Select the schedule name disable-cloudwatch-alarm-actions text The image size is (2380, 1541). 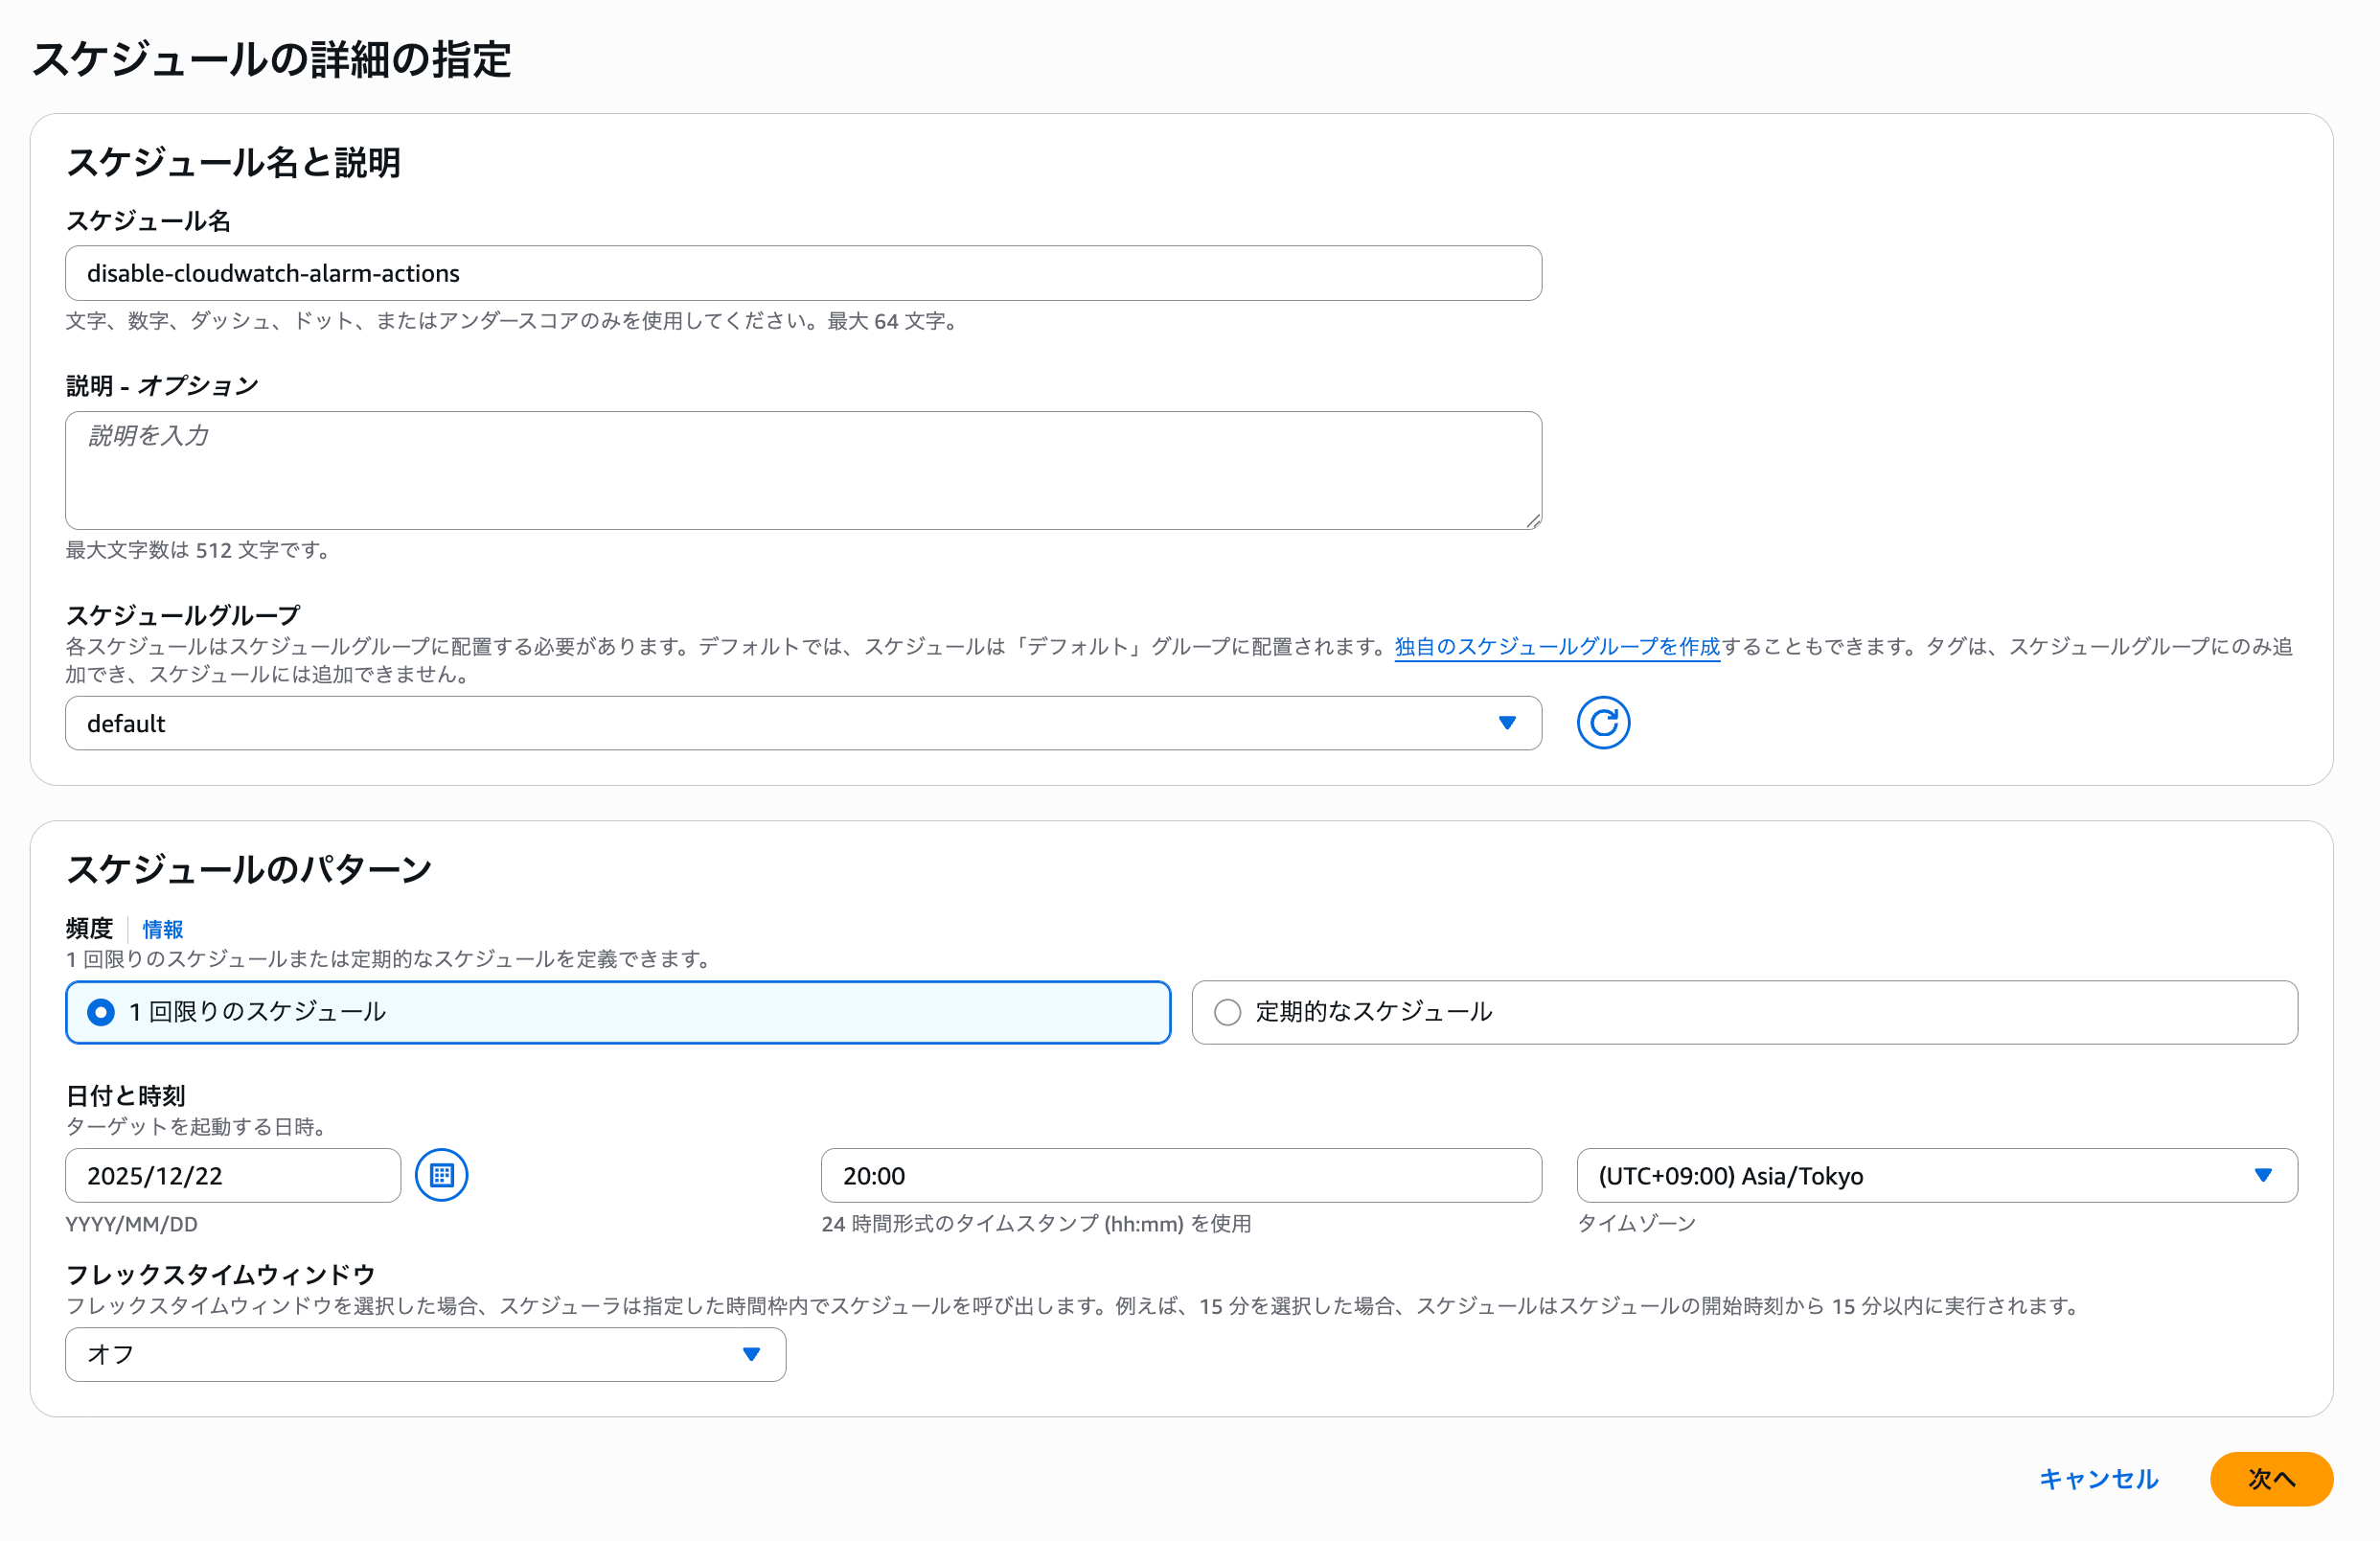(x=273, y=272)
